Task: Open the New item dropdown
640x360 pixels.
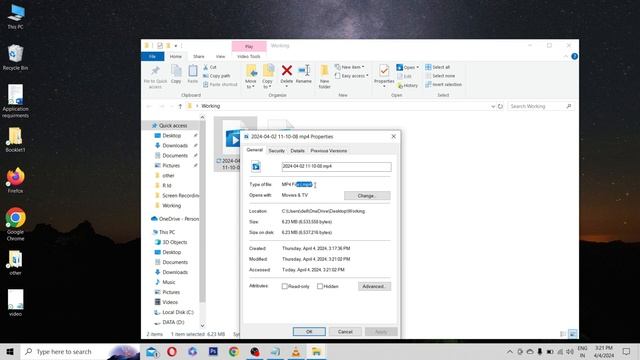Action: coord(349,67)
